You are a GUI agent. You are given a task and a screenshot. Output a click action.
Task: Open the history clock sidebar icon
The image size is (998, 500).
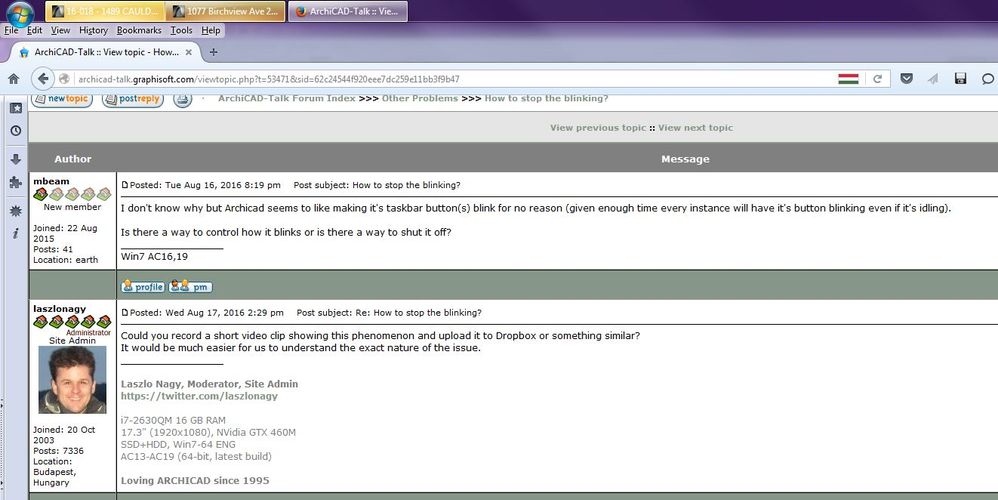tap(16, 130)
